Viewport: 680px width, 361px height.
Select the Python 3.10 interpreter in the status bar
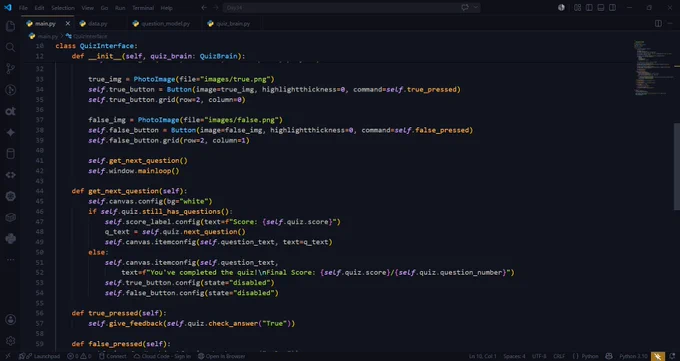[x=633, y=356]
